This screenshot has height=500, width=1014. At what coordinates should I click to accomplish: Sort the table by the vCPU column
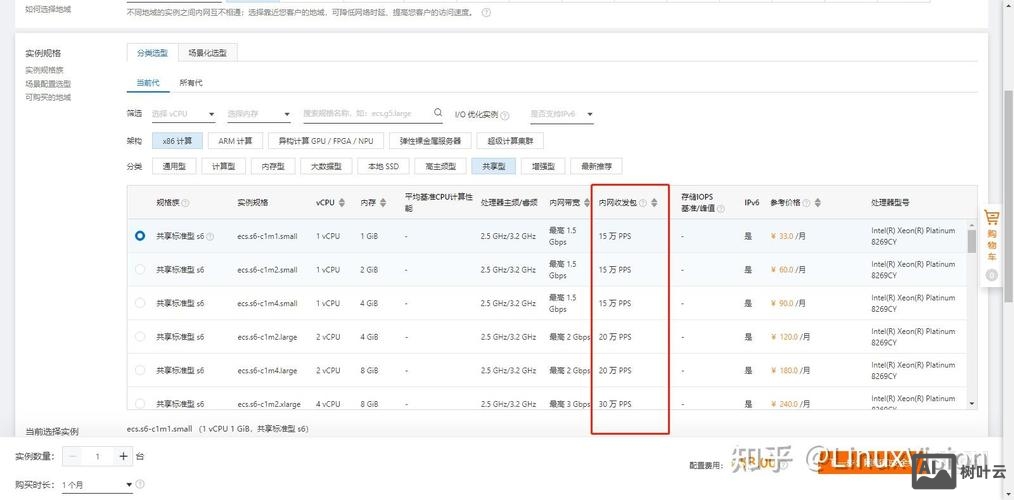342,202
